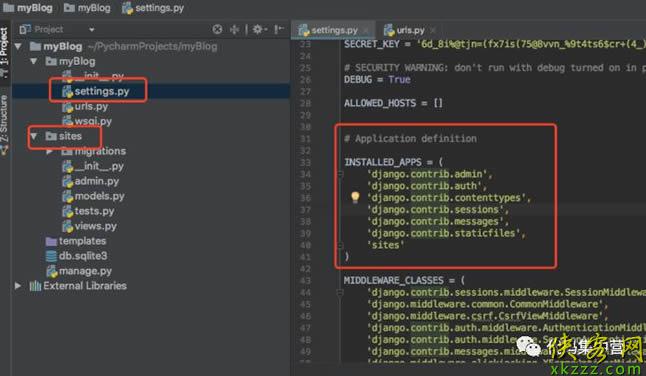
Task: Select settings.py in the project tree
Action: tap(101, 91)
